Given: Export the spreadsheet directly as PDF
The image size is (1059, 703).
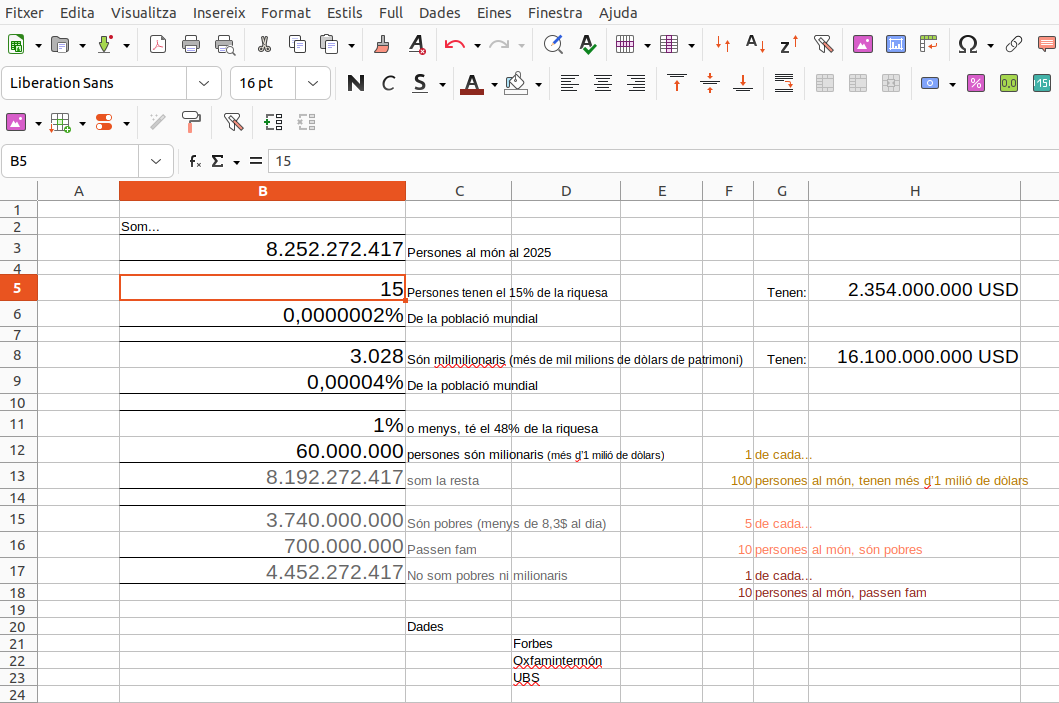Looking at the screenshot, I should click(x=158, y=45).
